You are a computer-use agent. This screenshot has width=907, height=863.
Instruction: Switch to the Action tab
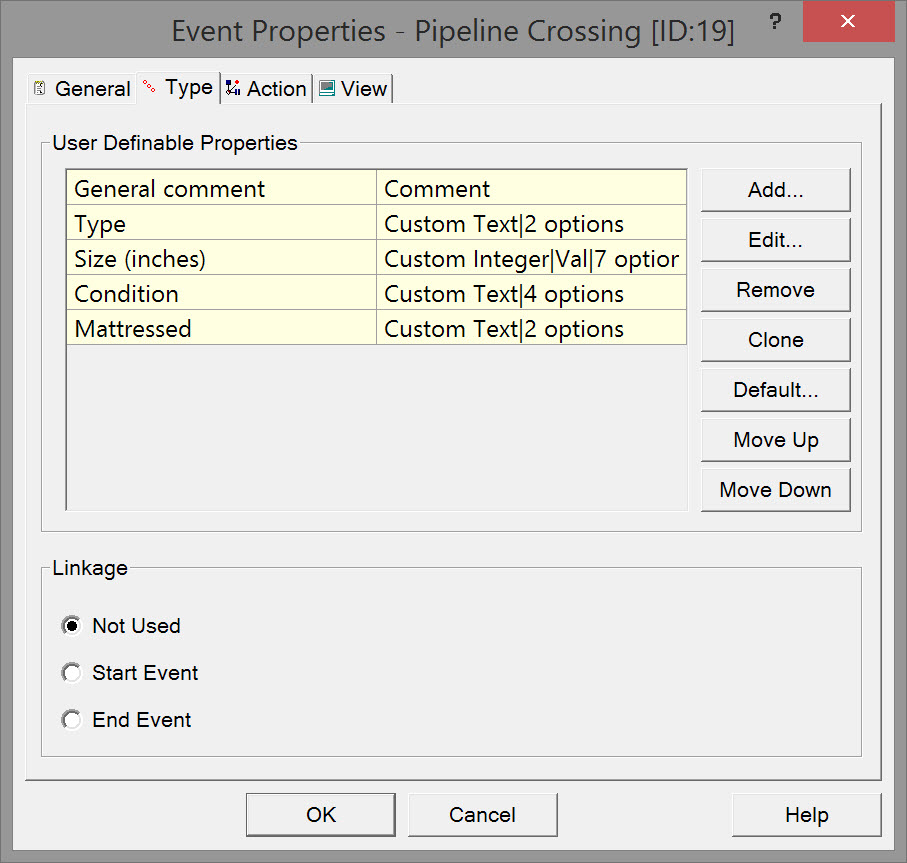(266, 89)
